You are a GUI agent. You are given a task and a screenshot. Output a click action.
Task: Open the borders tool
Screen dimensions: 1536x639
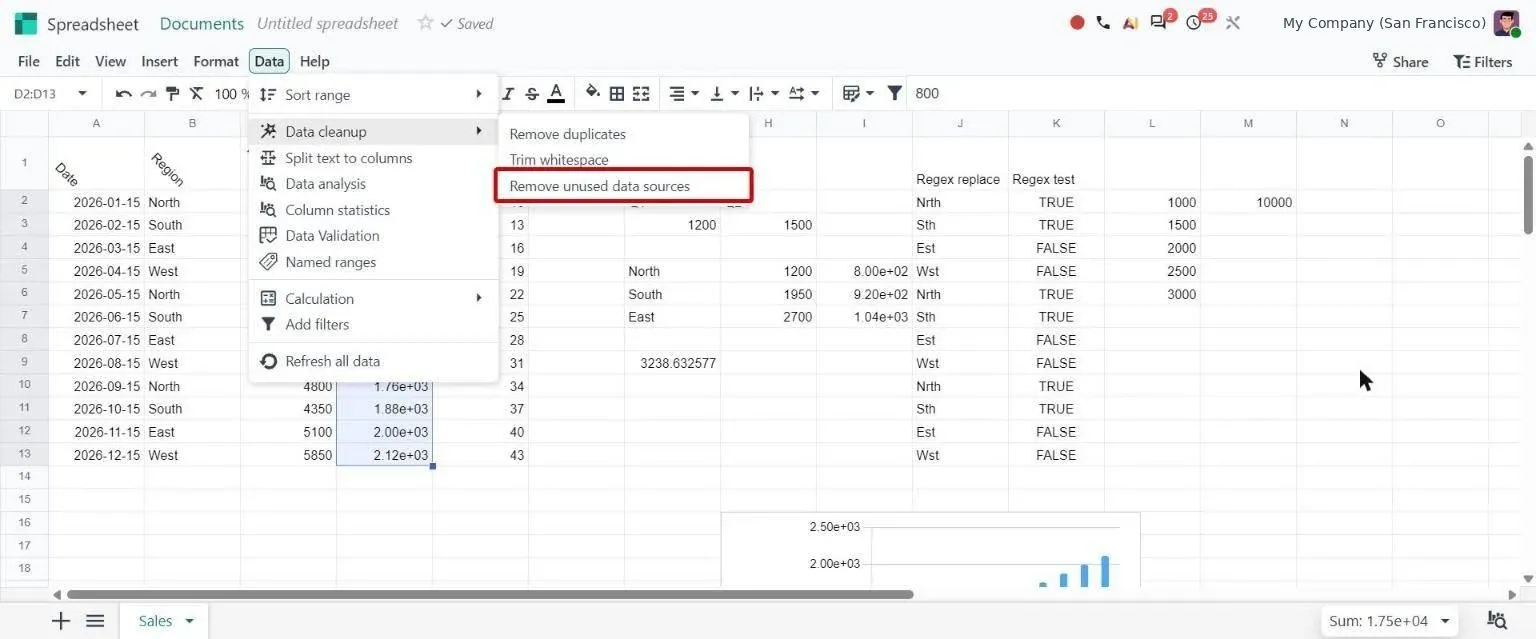pyautogui.click(x=617, y=94)
